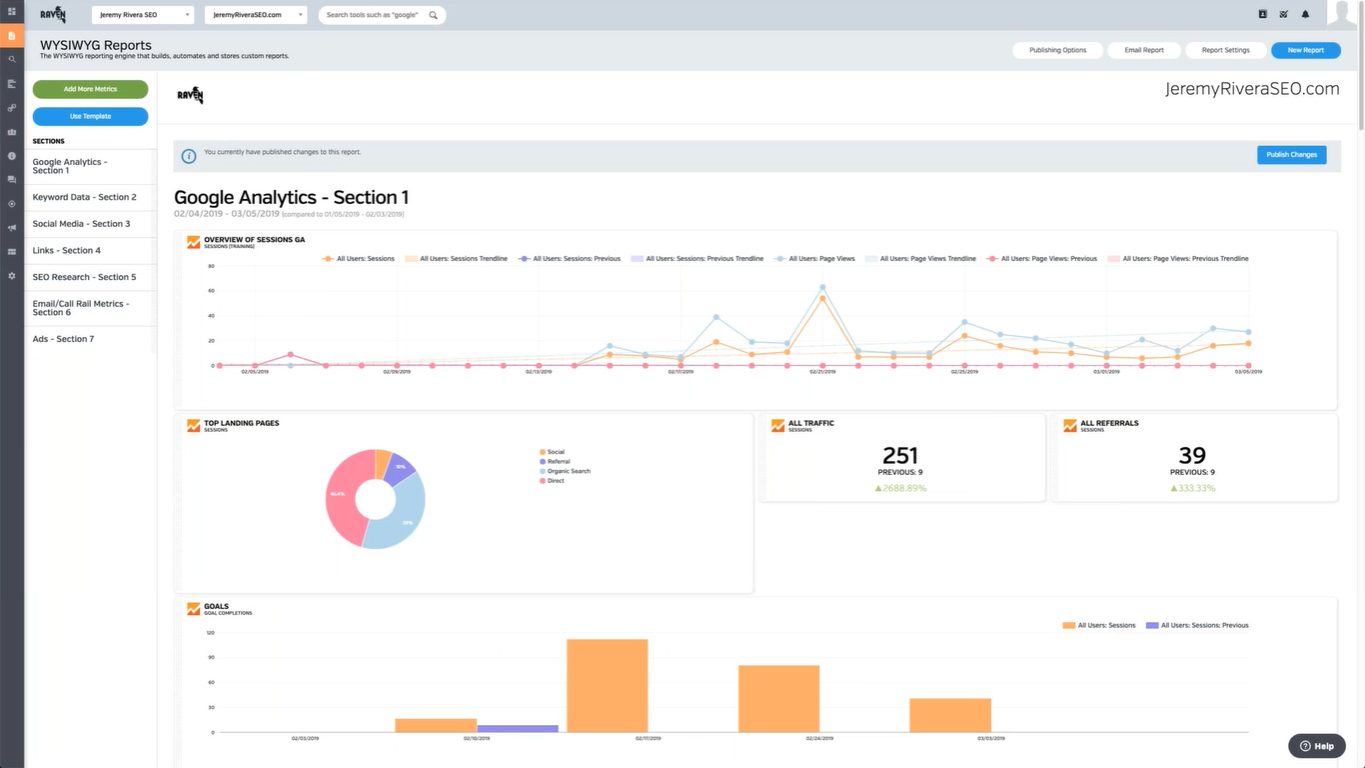Toggle All Users: Page Views legend
Screen dimensions: 1365x768
pyautogui.click(x=814, y=258)
